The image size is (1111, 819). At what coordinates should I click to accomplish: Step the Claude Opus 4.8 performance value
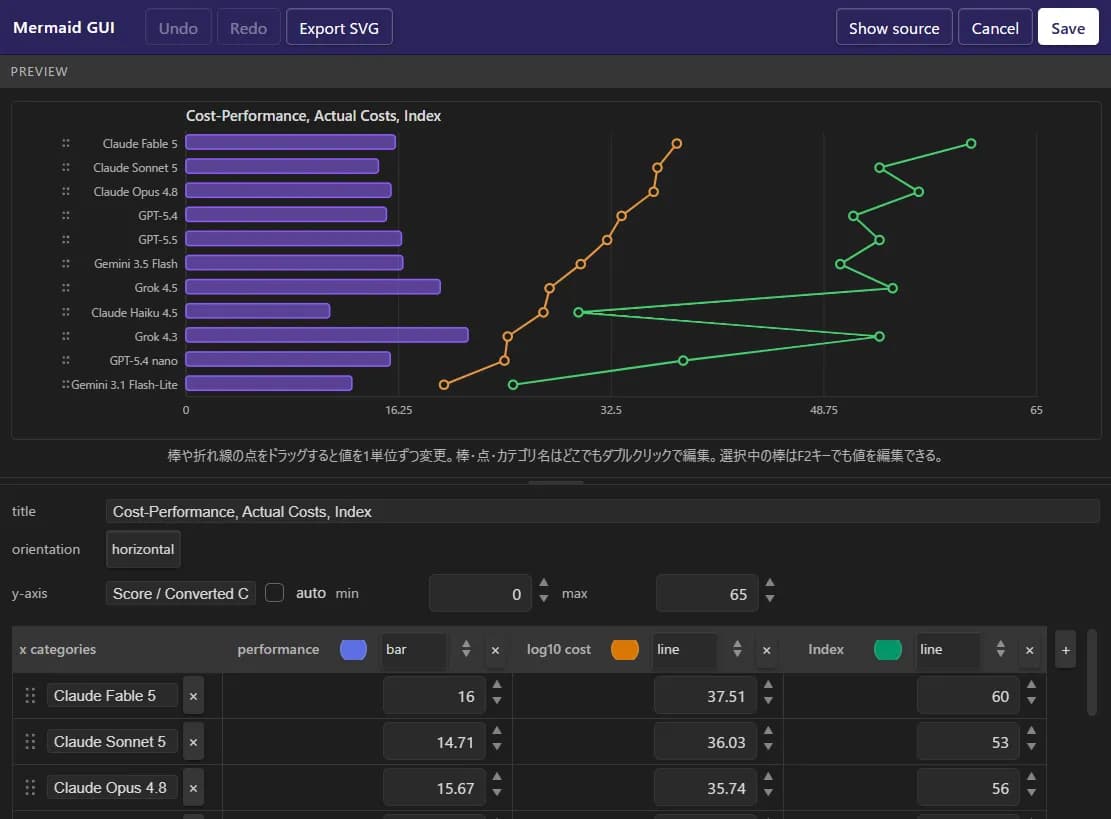pos(497,784)
